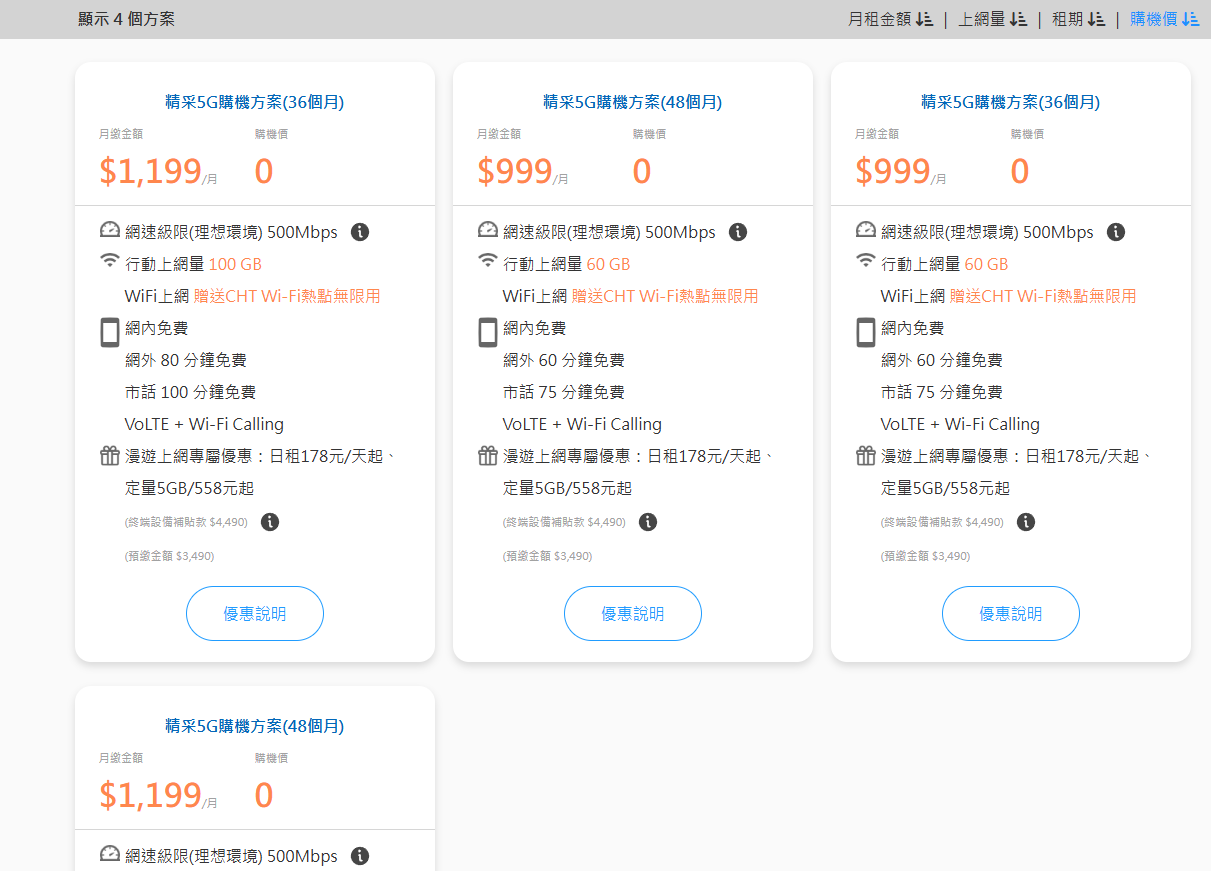Viewport: 1211px width, 871px height.
Task: Sort plans by 上網量
Action: (992, 19)
